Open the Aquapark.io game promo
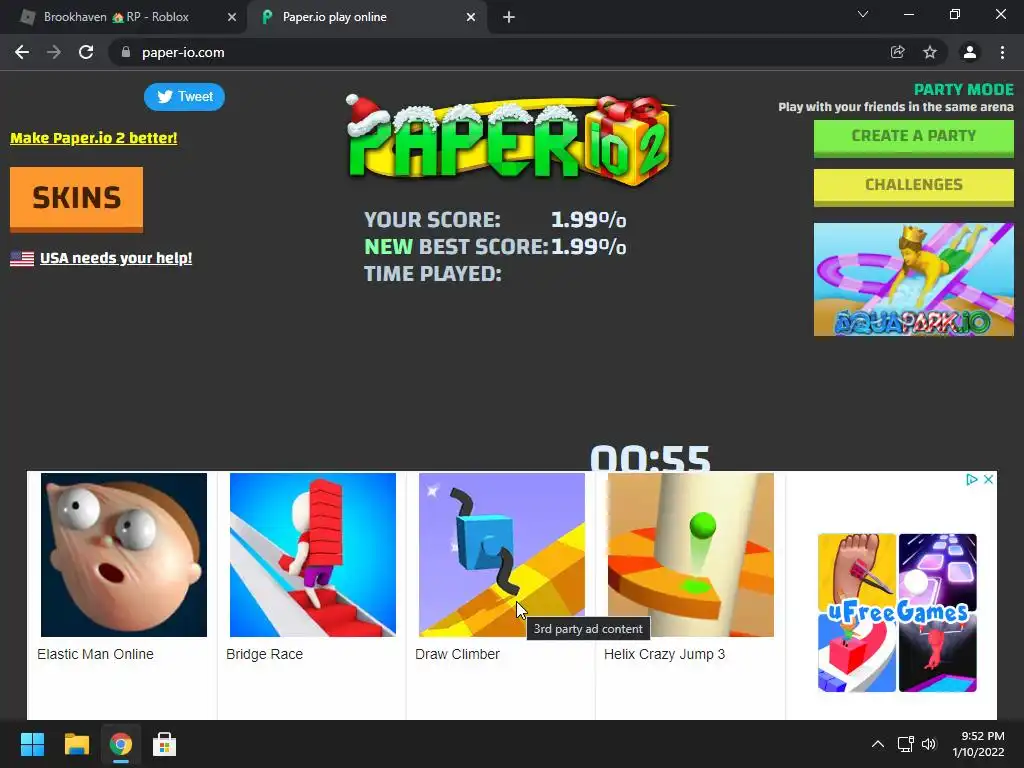1024x768 pixels. [914, 280]
